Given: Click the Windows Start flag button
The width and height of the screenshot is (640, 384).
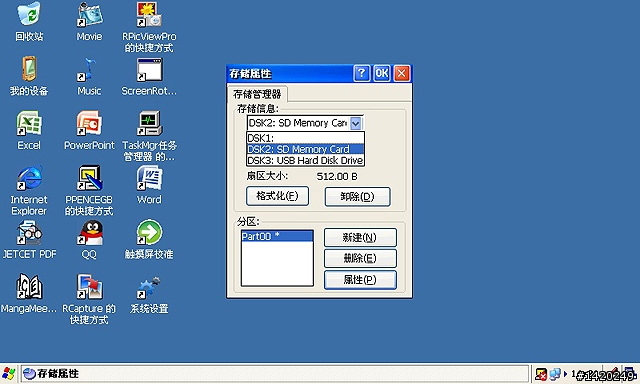Looking at the screenshot, I should [8, 373].
